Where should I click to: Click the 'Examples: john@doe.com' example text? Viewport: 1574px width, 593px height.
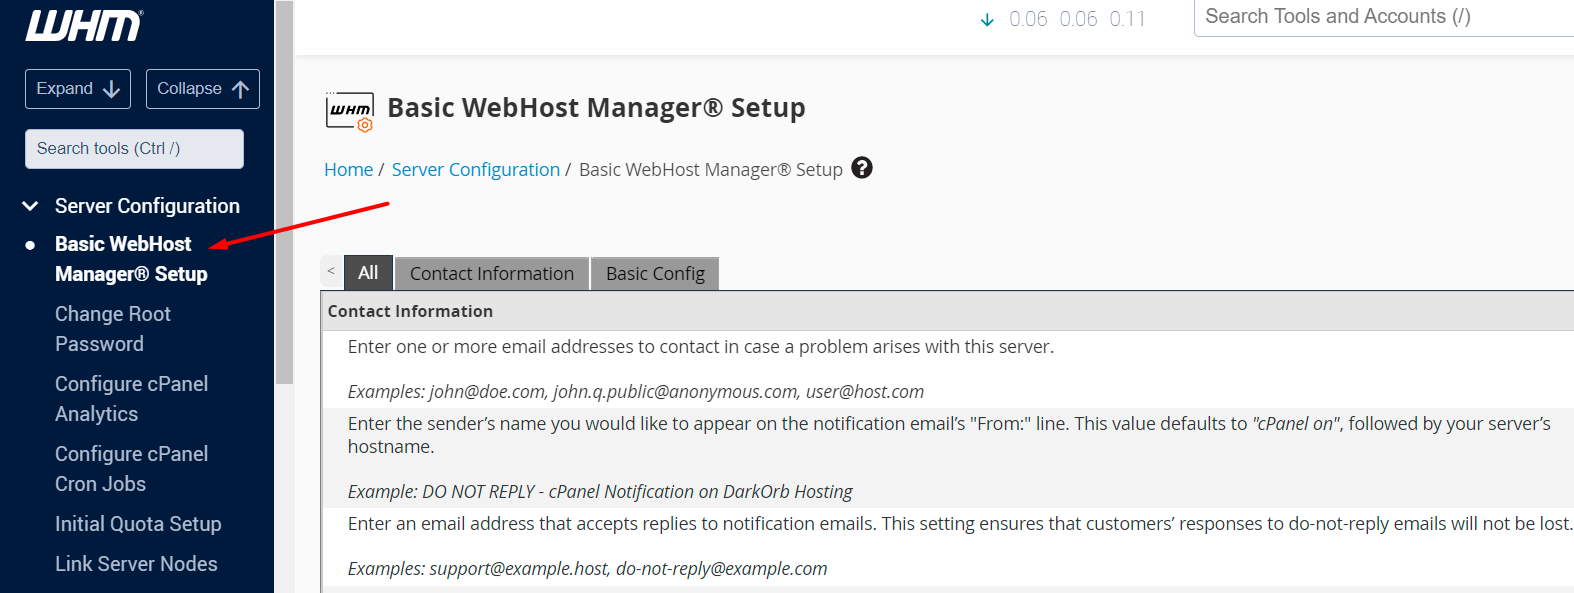[636, 392]
